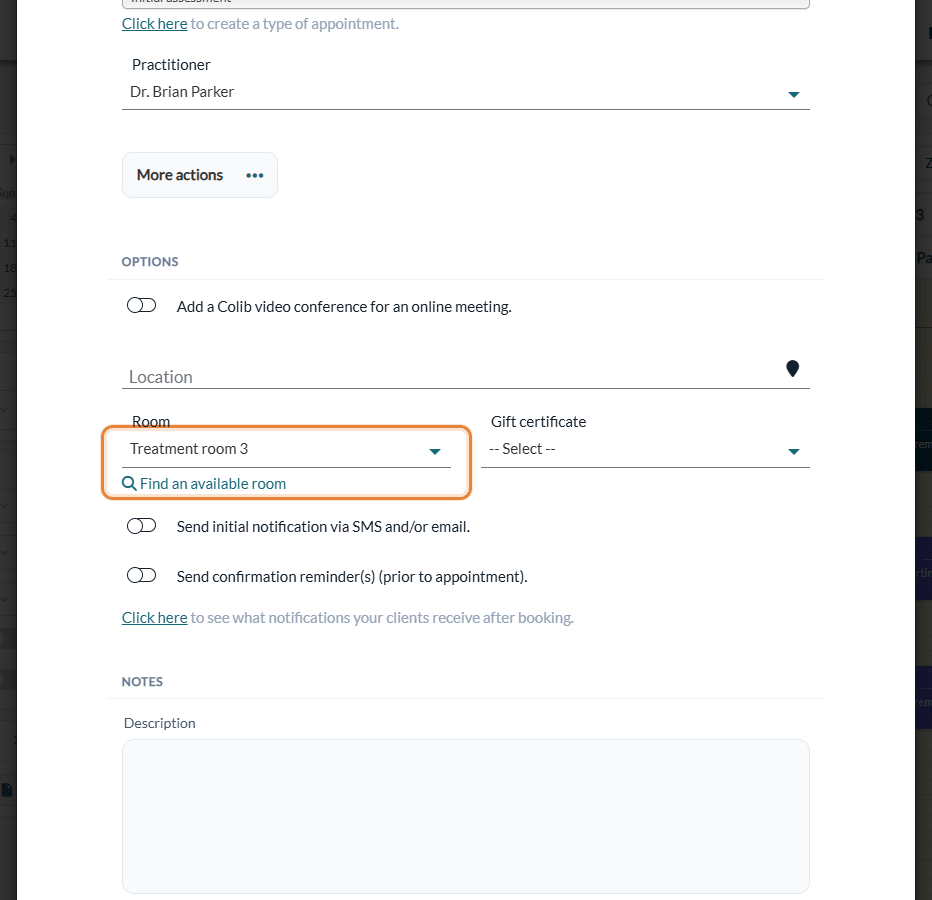Toggle Send confirmation reminder(s) switch
This screenshot has height=900, width=932.
tap(141, 575)
